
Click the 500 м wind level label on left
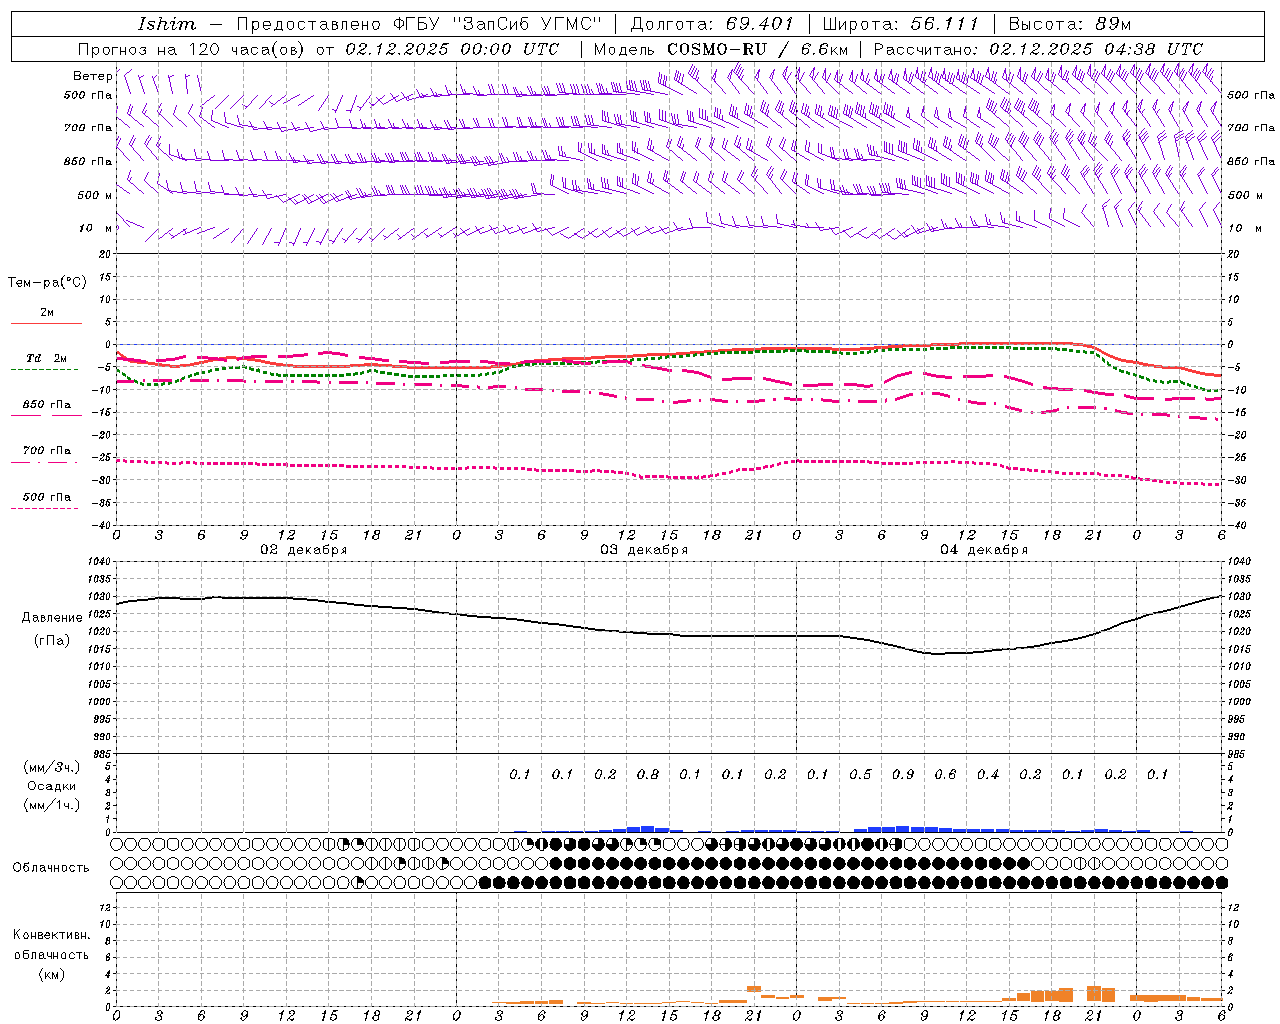pyautogui.click(x=95, y=196)
